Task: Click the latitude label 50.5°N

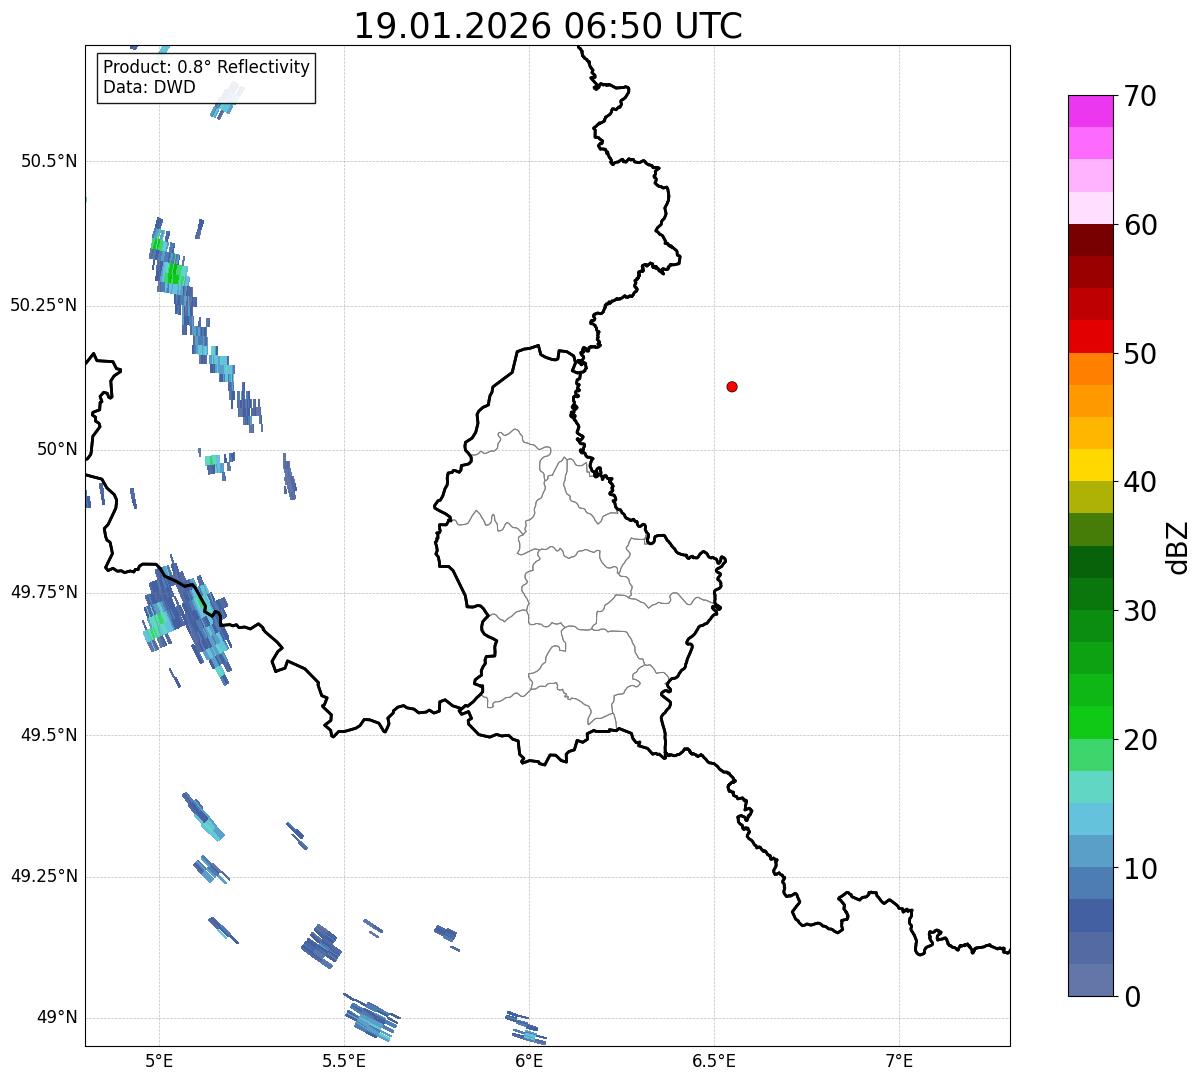Action: point(49,161)
